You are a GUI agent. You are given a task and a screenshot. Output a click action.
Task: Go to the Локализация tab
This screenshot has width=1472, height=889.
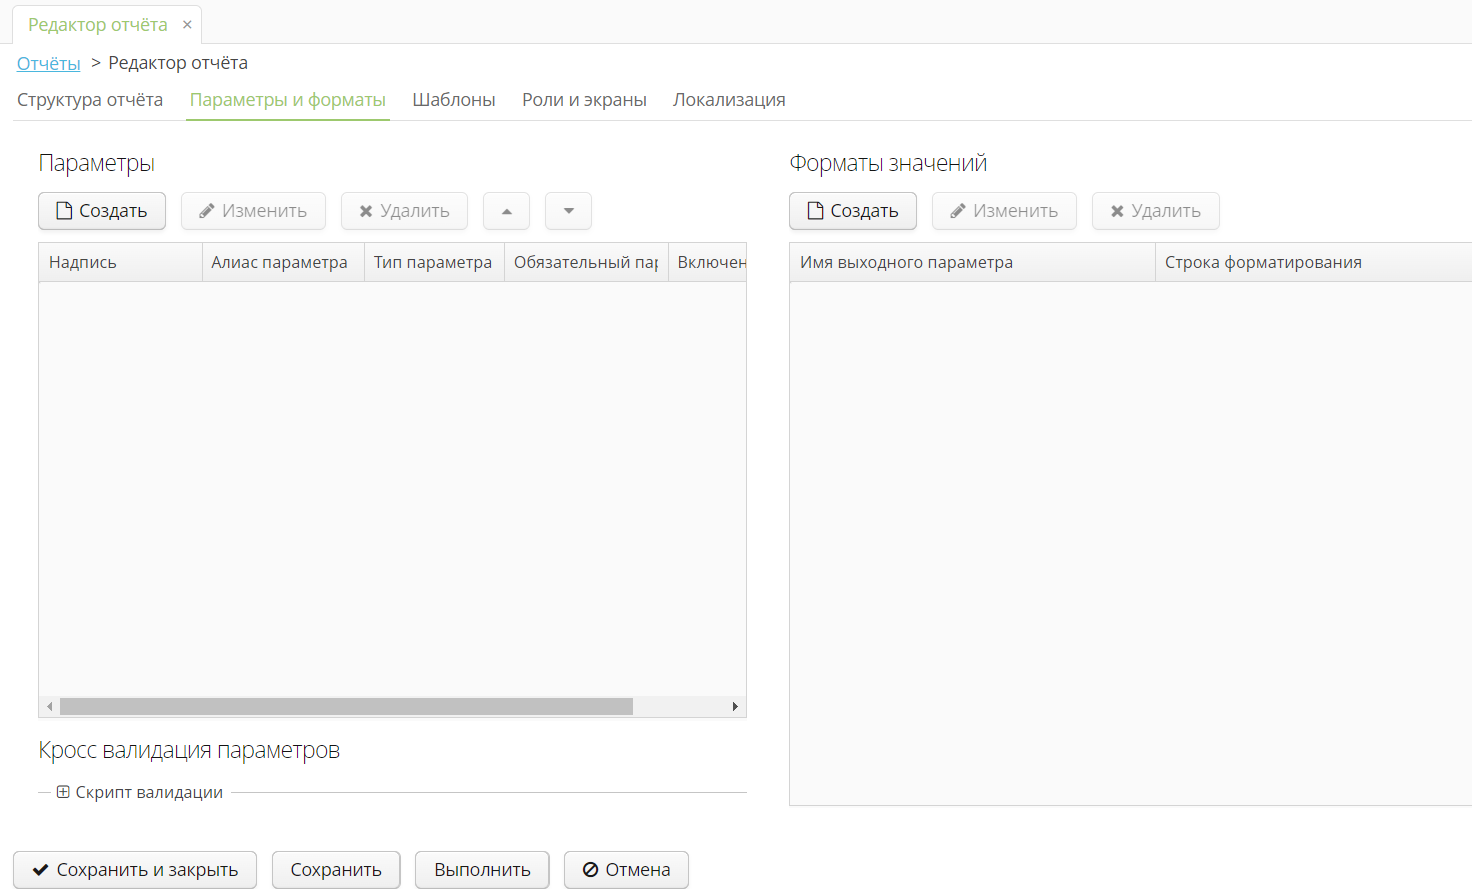[729, 100]
